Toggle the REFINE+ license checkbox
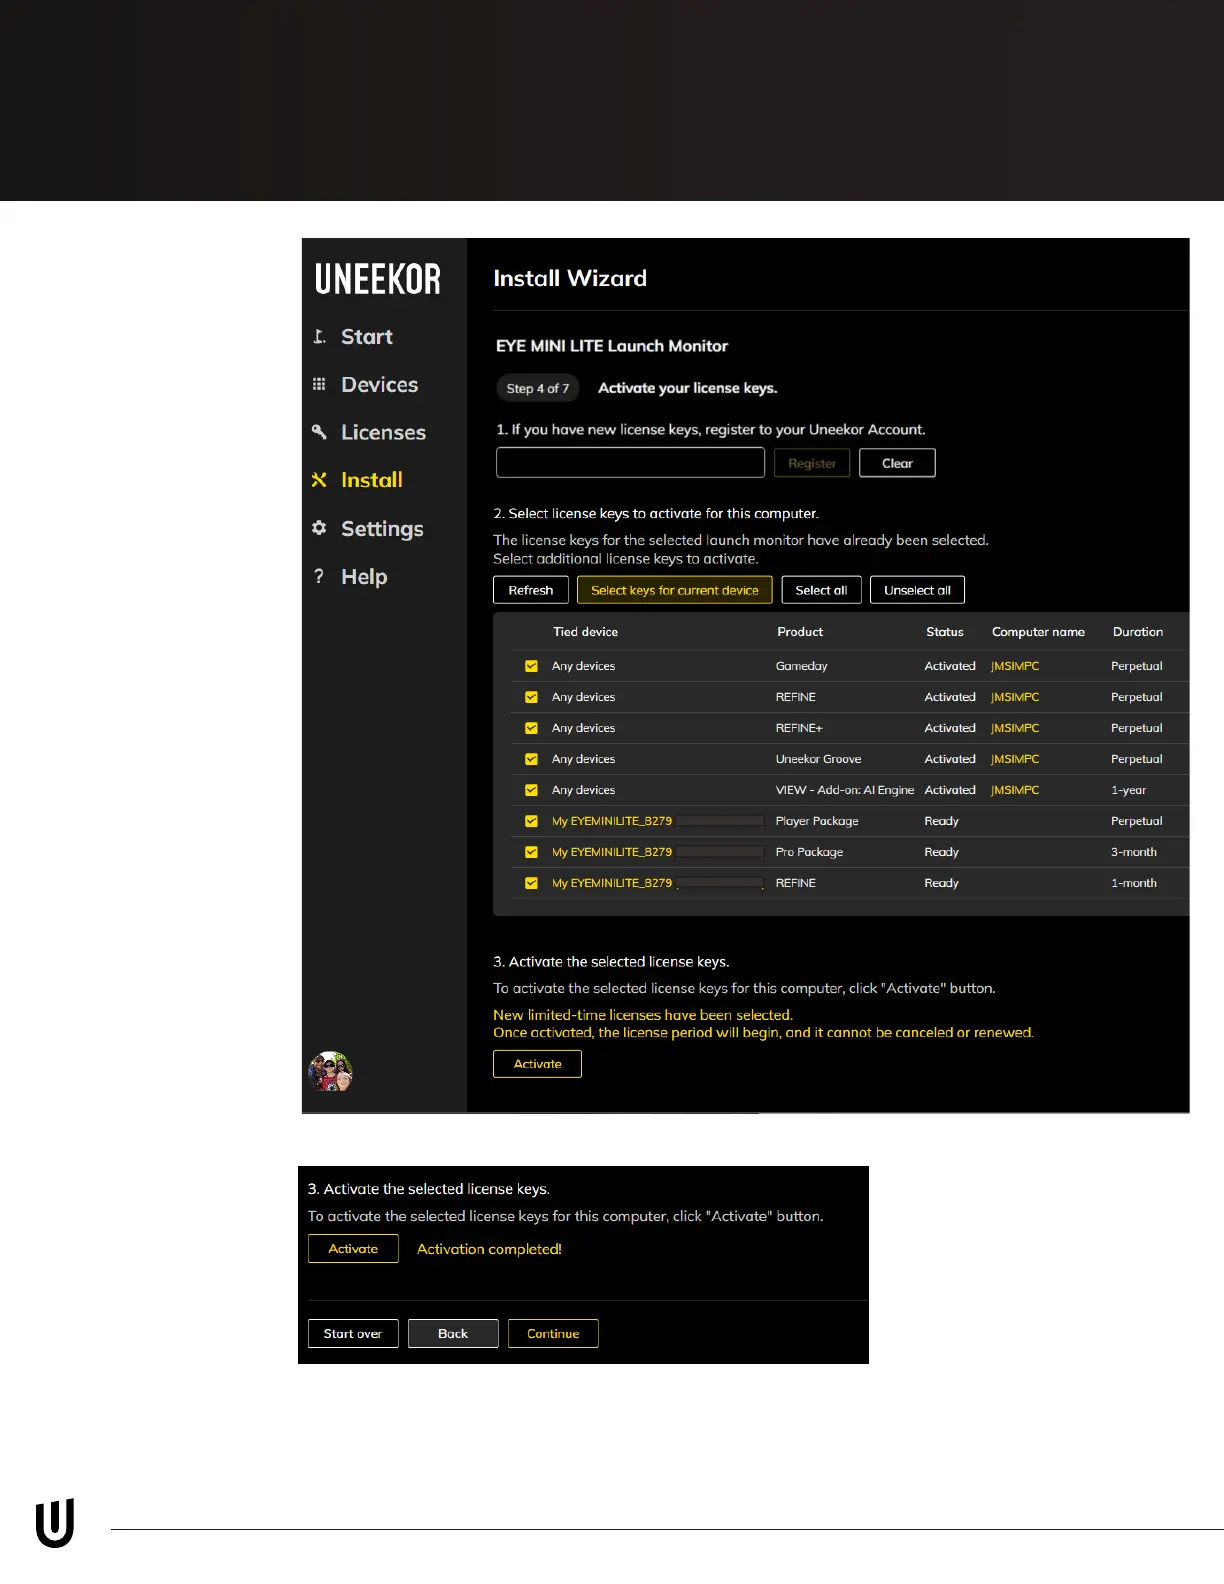The height and width of the screenshot is (1584, 1224). (532, 728)
